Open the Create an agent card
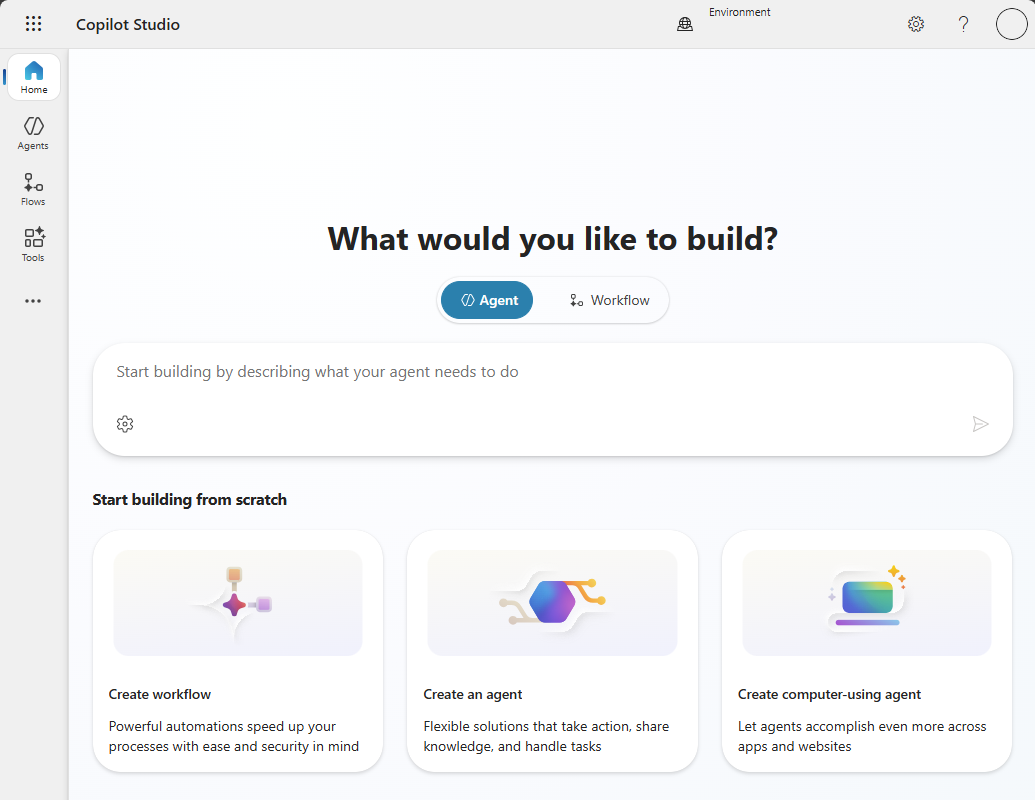 (552, 650)
